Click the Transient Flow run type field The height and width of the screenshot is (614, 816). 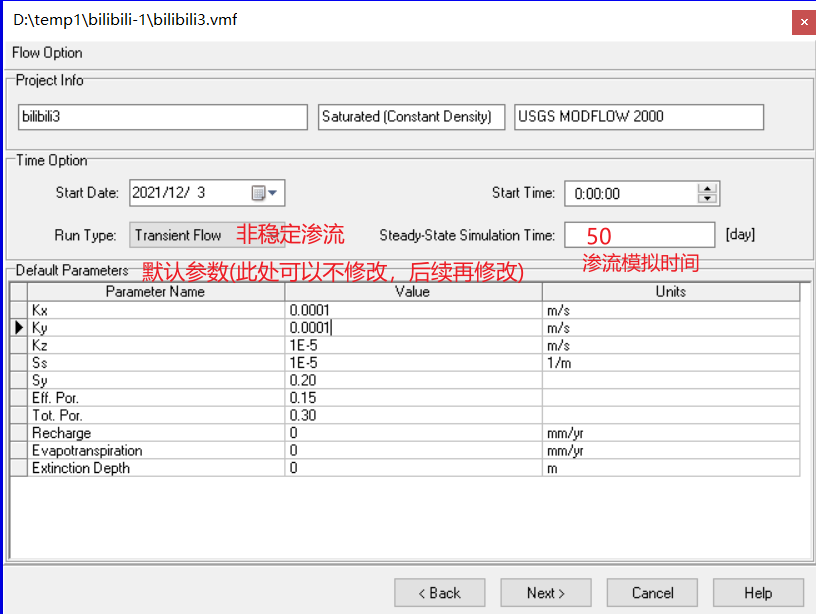[x=178, y=234]
